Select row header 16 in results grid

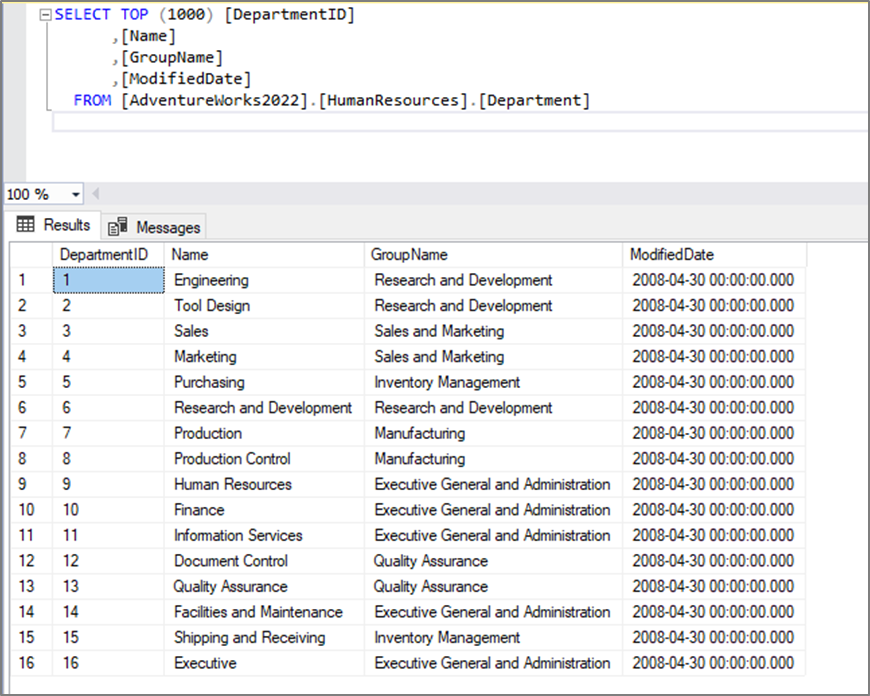pyautogui.click(x=32, y=663)
